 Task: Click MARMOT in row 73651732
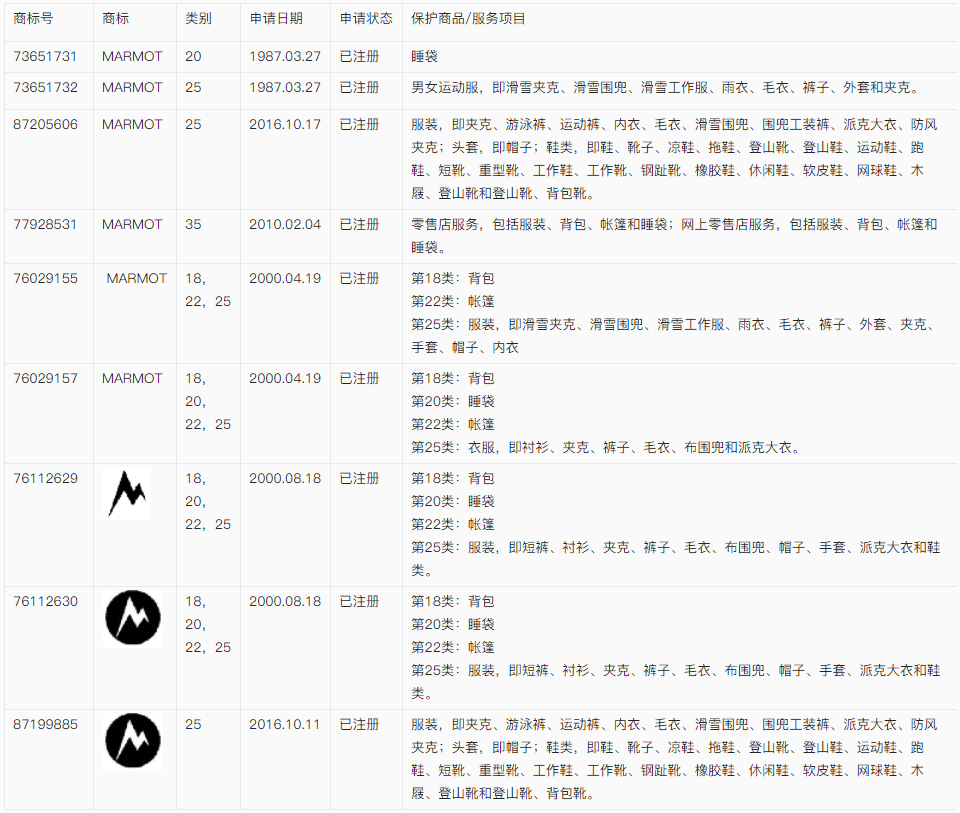coord(132,88)
